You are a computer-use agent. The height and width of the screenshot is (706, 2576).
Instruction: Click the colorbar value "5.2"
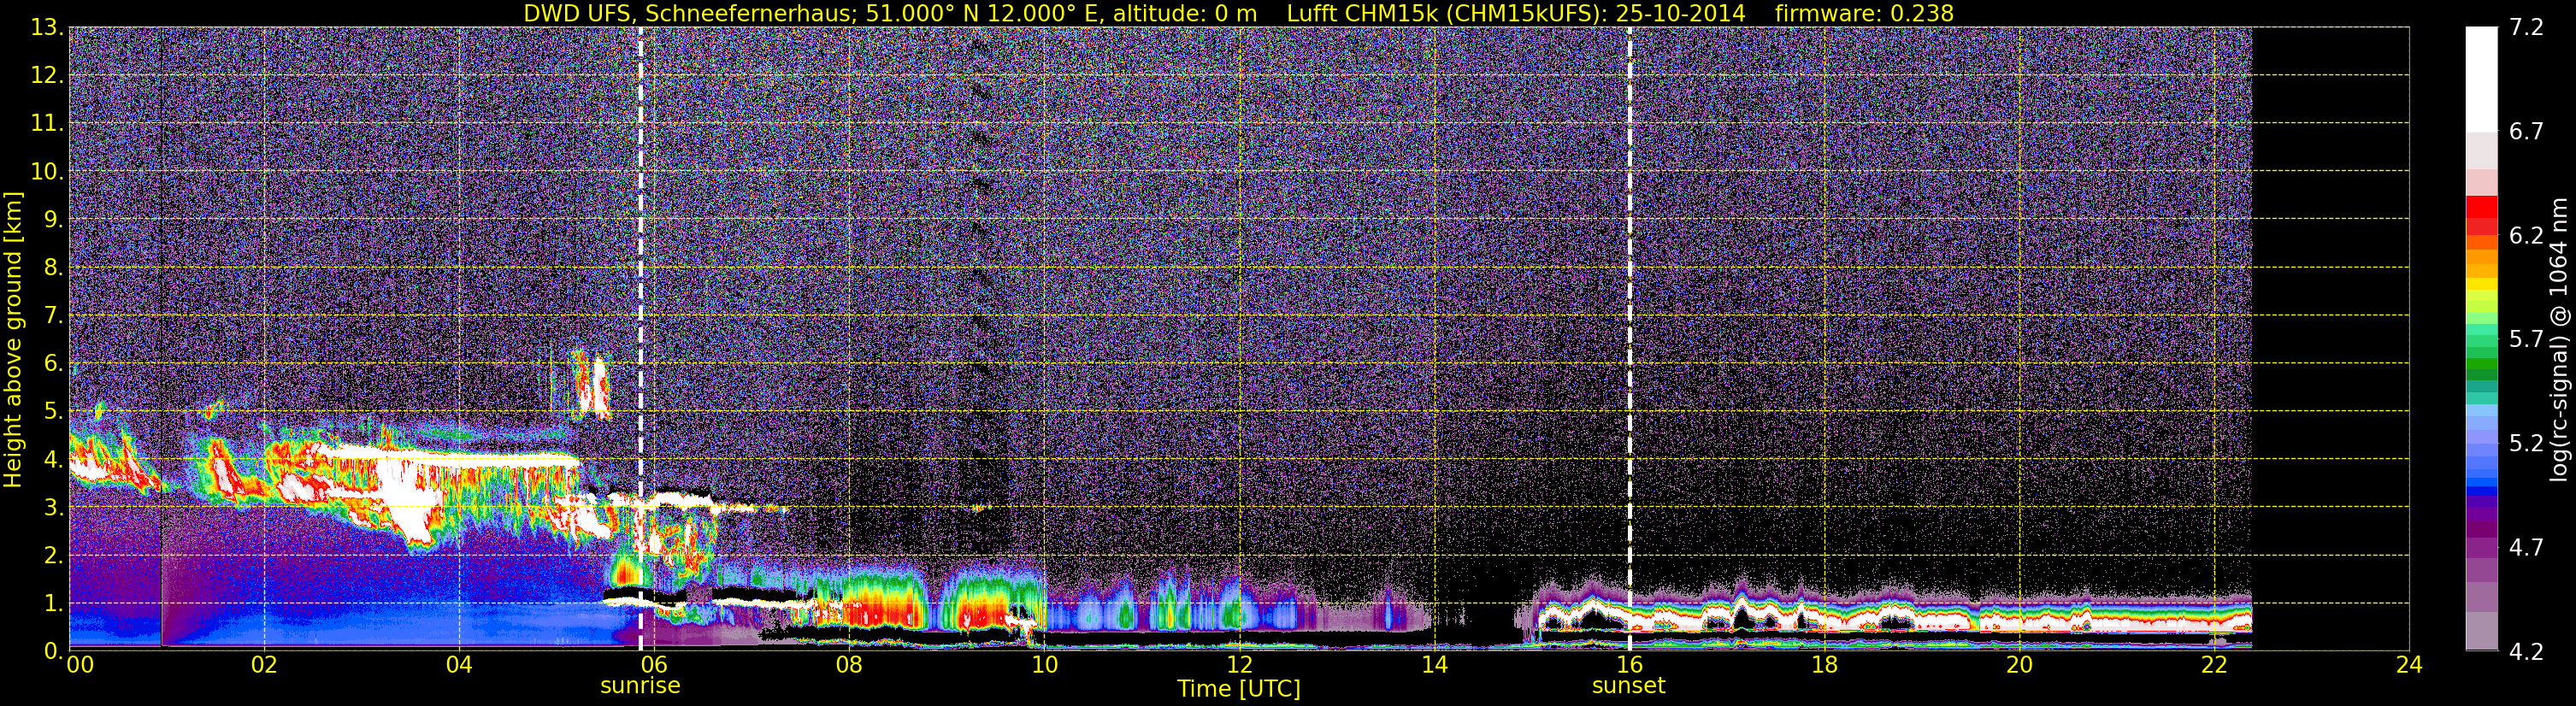coord(2526,444)
